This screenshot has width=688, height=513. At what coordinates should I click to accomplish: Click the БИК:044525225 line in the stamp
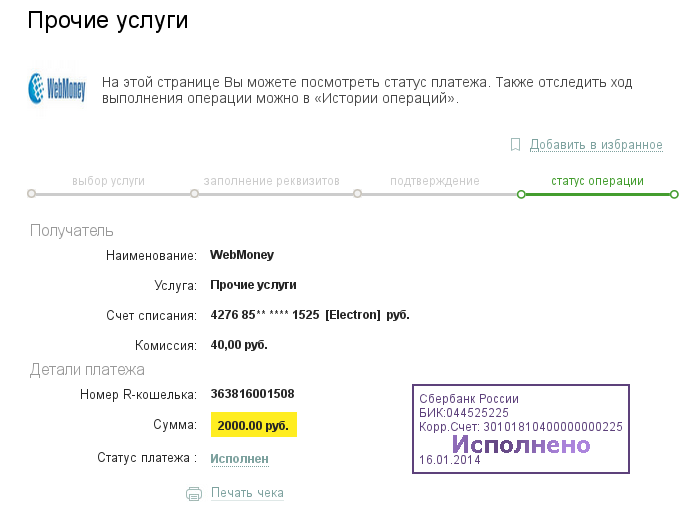pyautogui.click(x=464, y=413)
